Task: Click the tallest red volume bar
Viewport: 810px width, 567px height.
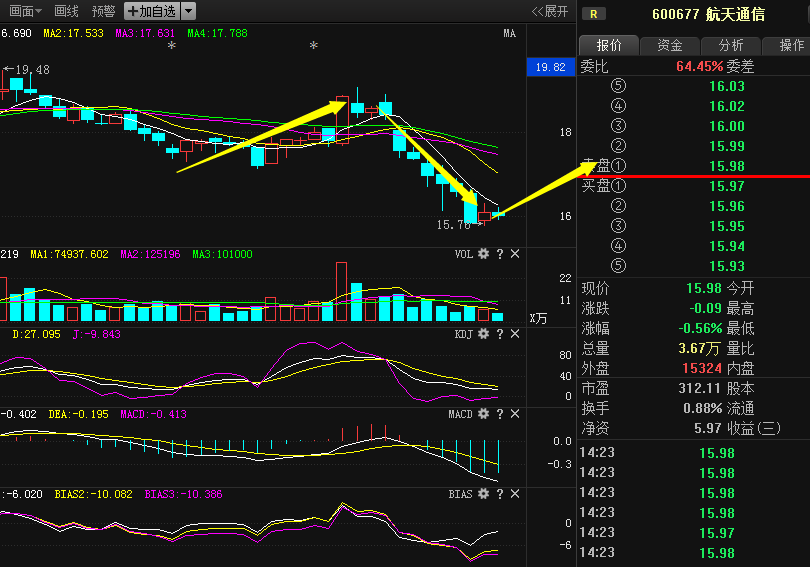Action: (x=341, y=292)
